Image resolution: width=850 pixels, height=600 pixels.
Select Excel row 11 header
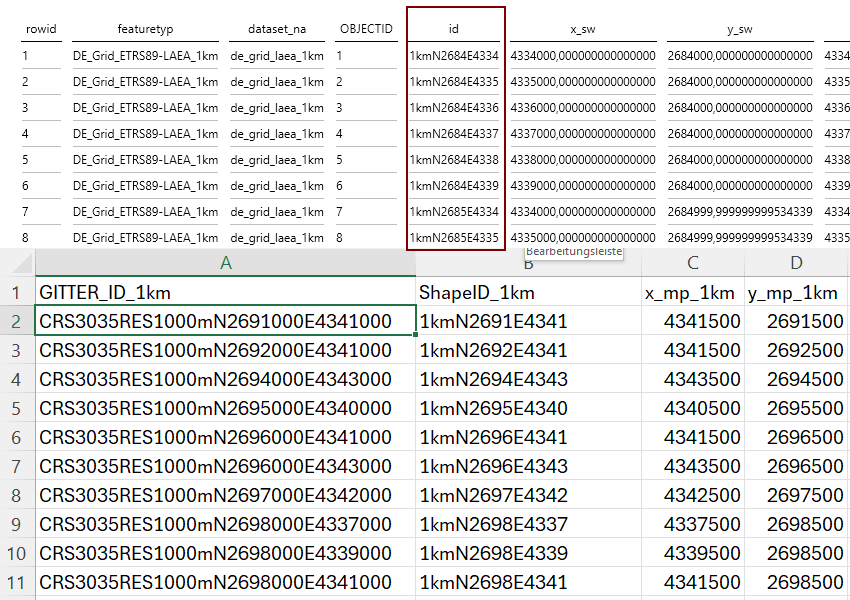coord(17,582)
